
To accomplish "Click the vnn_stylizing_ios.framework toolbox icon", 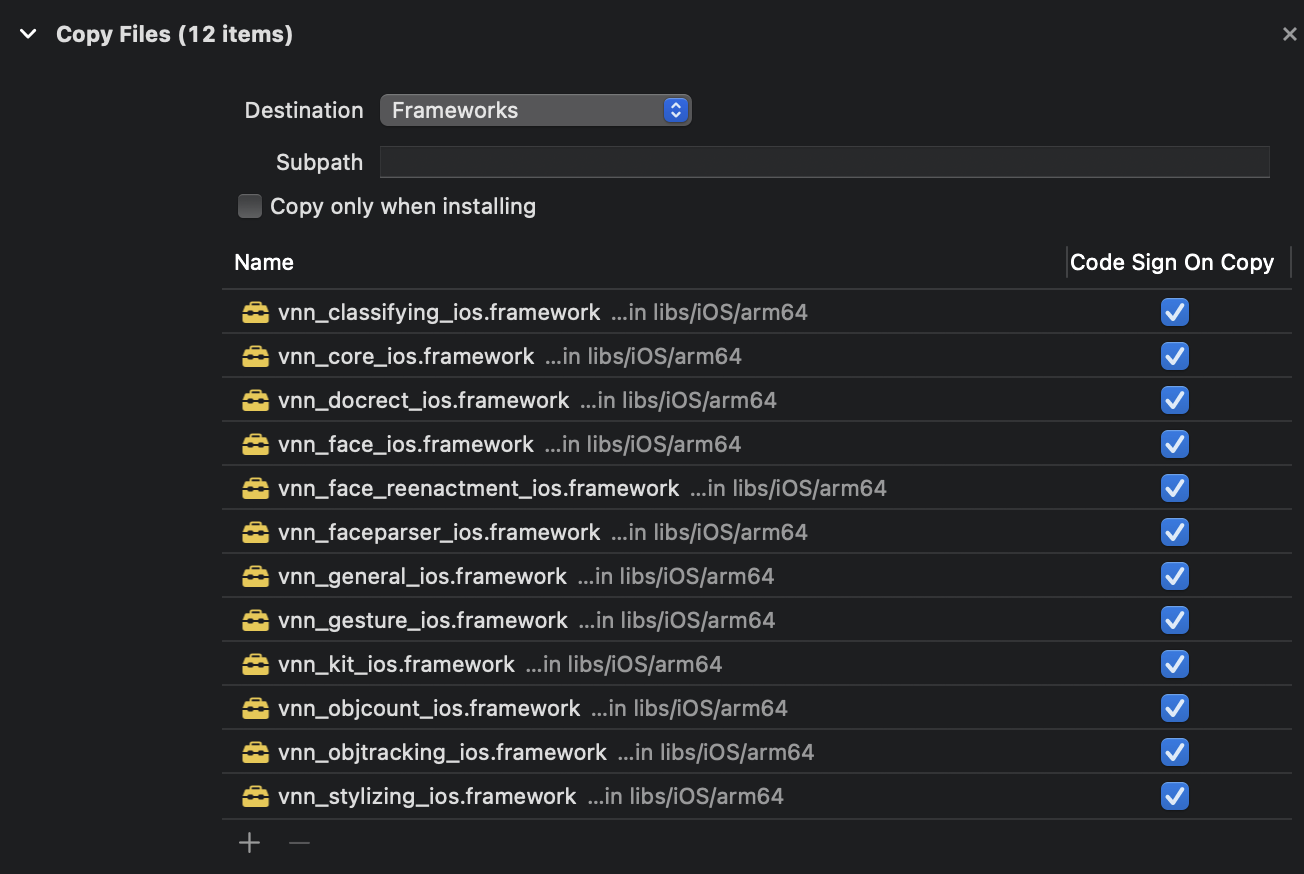I will [255, 797].
